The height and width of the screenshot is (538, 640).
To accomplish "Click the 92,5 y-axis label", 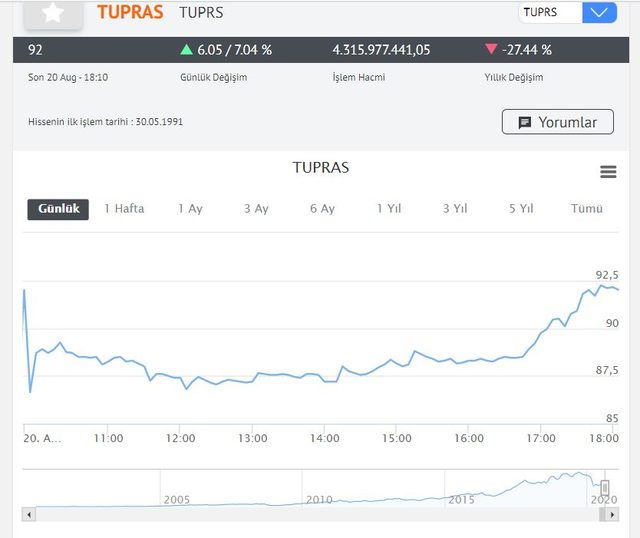I will tap(607, 275).
